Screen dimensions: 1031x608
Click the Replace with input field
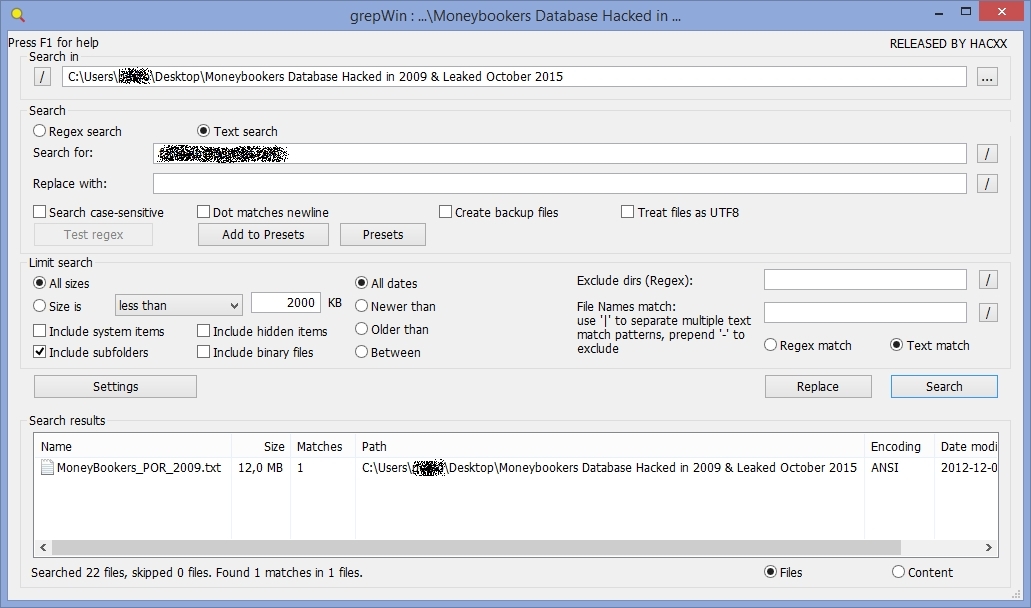tap(559, 183)
